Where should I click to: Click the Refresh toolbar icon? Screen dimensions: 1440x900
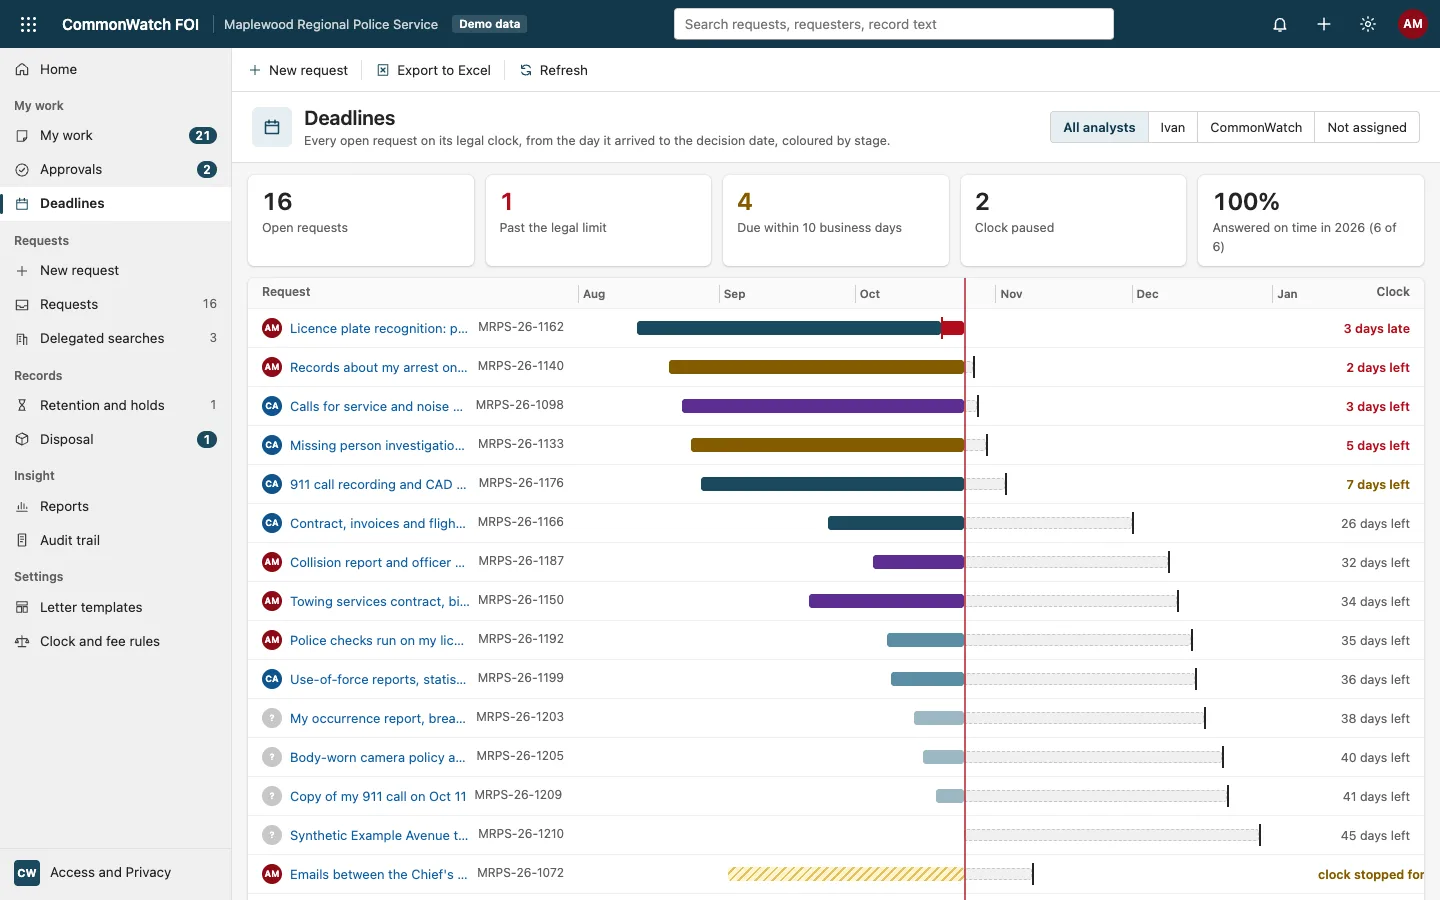pyautogui.click(x=526, y=70)
